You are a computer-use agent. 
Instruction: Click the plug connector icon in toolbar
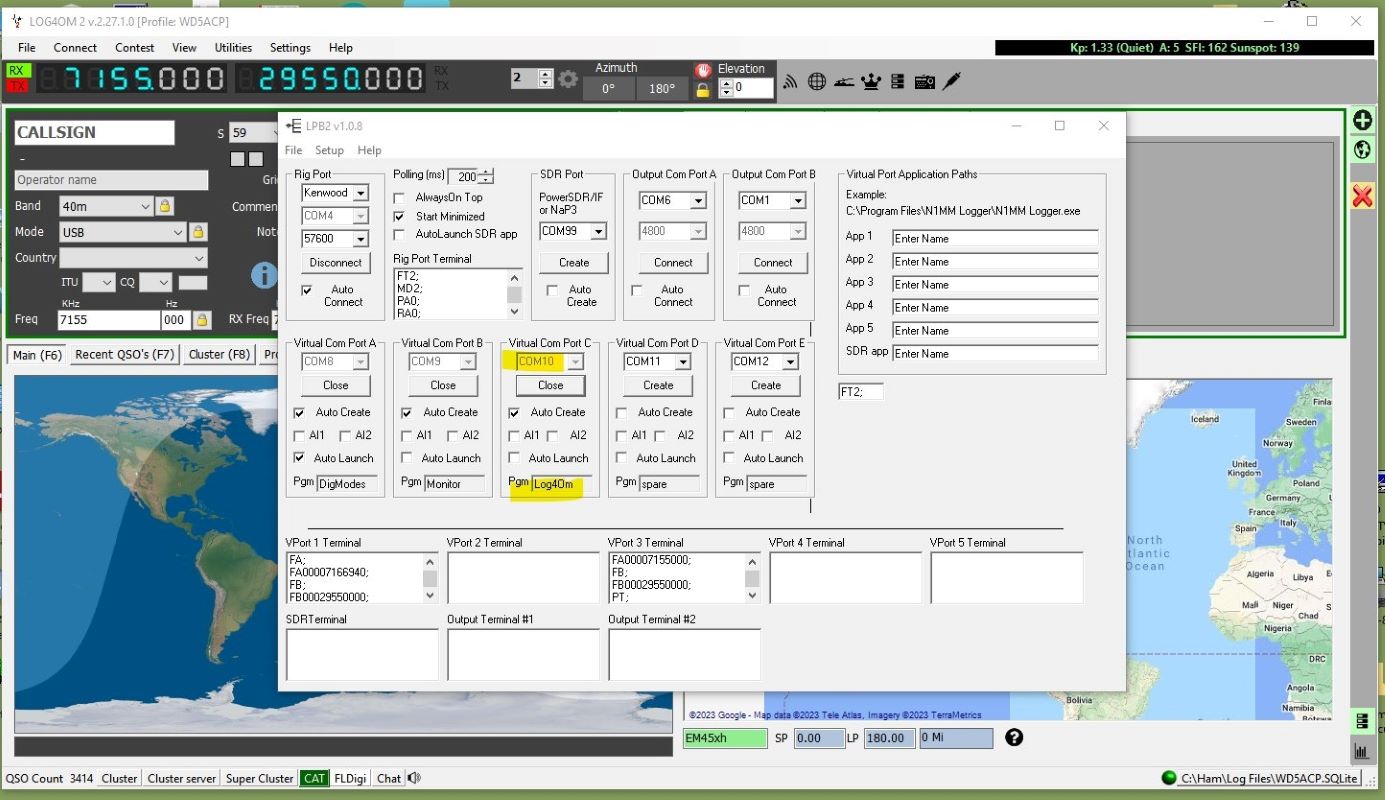click(952, 81)
